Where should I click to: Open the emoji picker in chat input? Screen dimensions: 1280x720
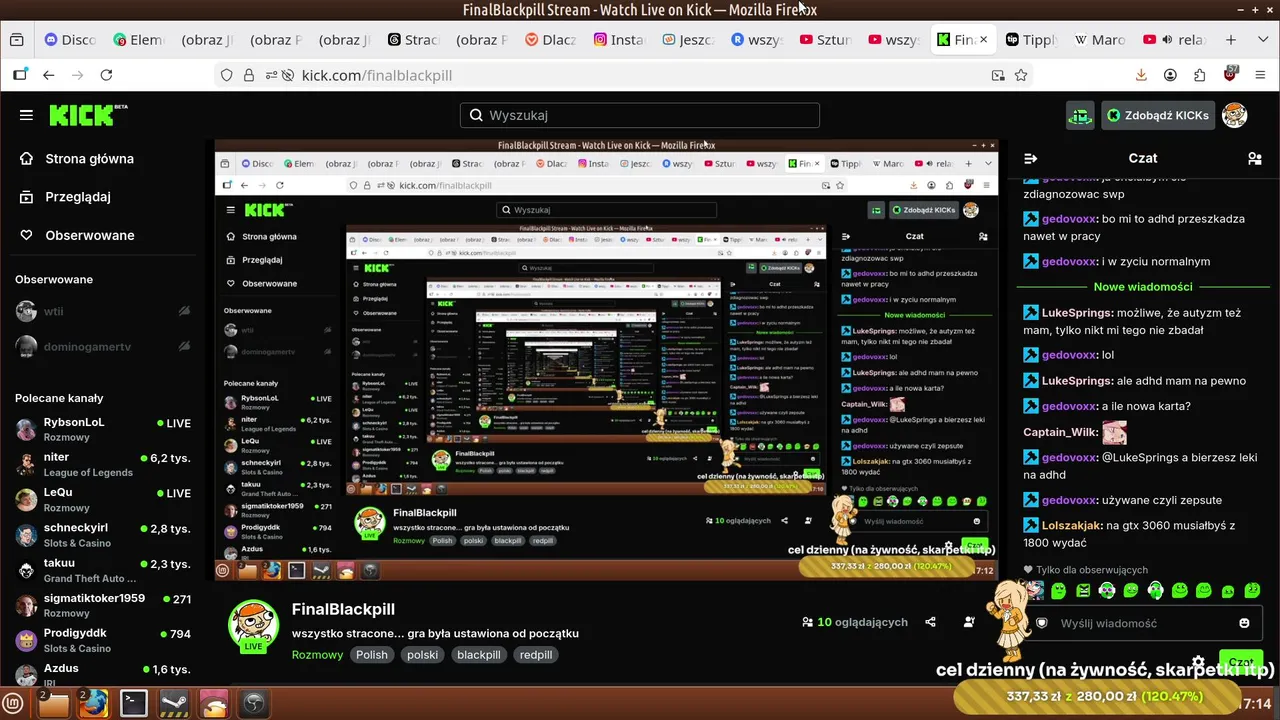click(x=1244, y=623)
